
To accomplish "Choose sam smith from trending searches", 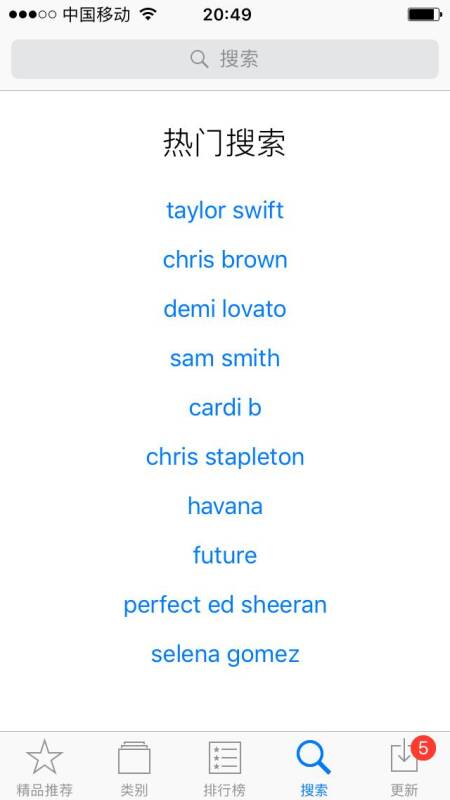I will (x=224, y=358).
